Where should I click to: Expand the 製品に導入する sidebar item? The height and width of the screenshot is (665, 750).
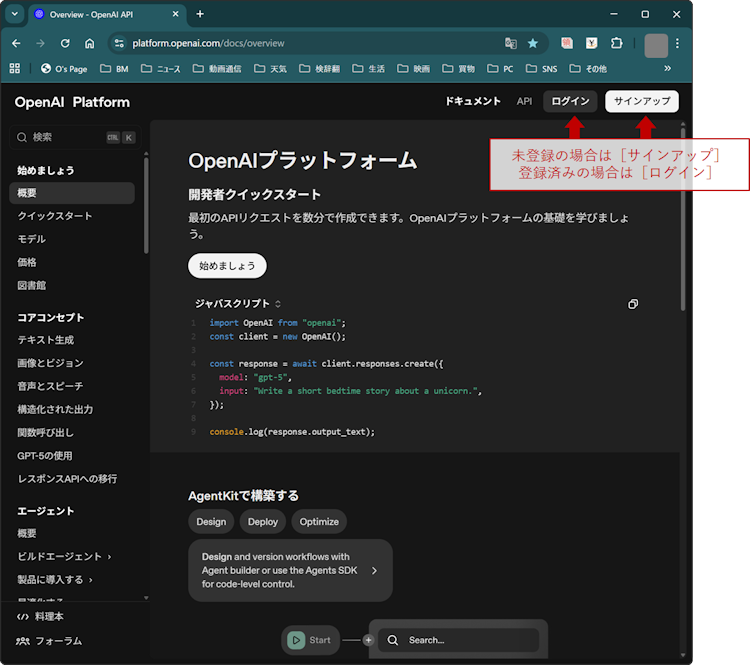click(x=55, y=579)
